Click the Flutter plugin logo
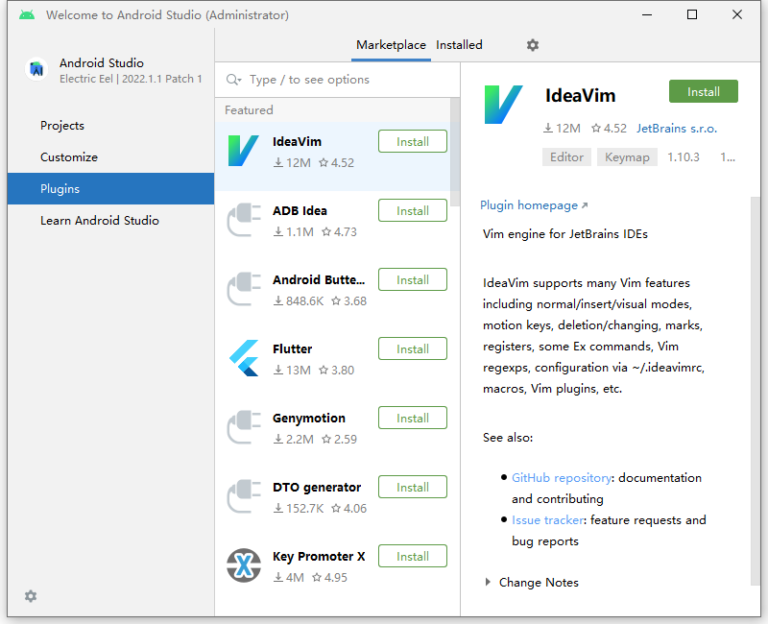 coord(243,358)
